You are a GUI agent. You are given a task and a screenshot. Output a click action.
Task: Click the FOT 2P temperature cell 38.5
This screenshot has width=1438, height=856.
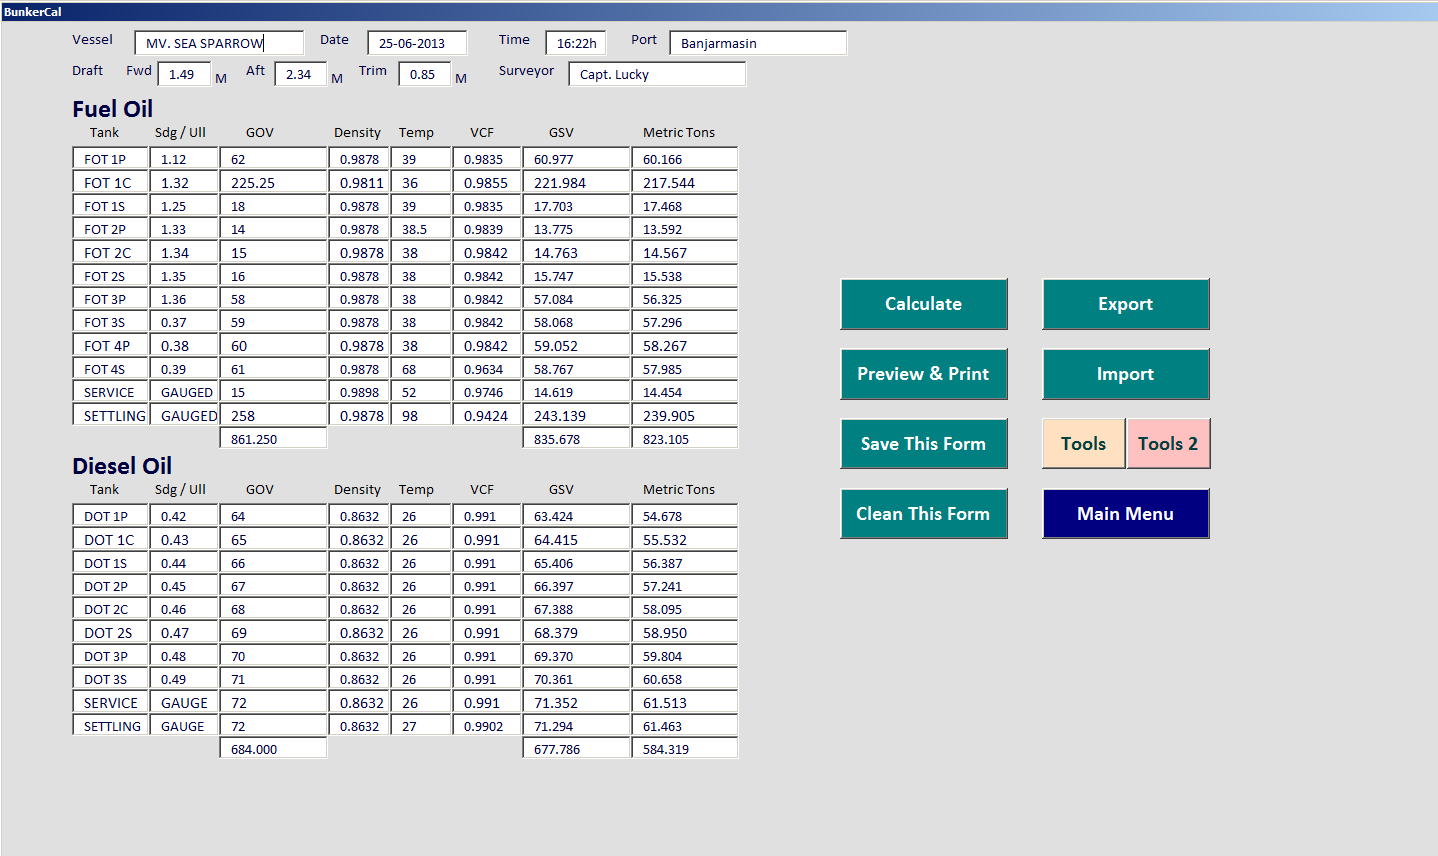point(421,229)
